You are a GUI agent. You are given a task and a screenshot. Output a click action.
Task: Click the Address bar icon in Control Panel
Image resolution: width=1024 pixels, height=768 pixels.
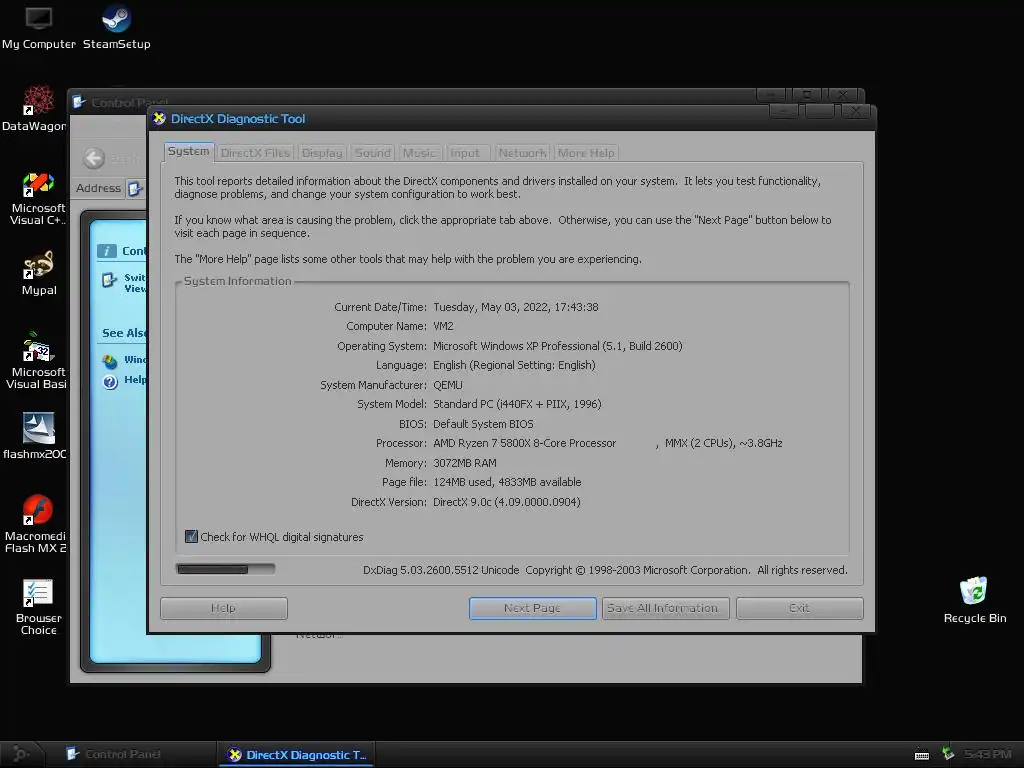[135, 189]
